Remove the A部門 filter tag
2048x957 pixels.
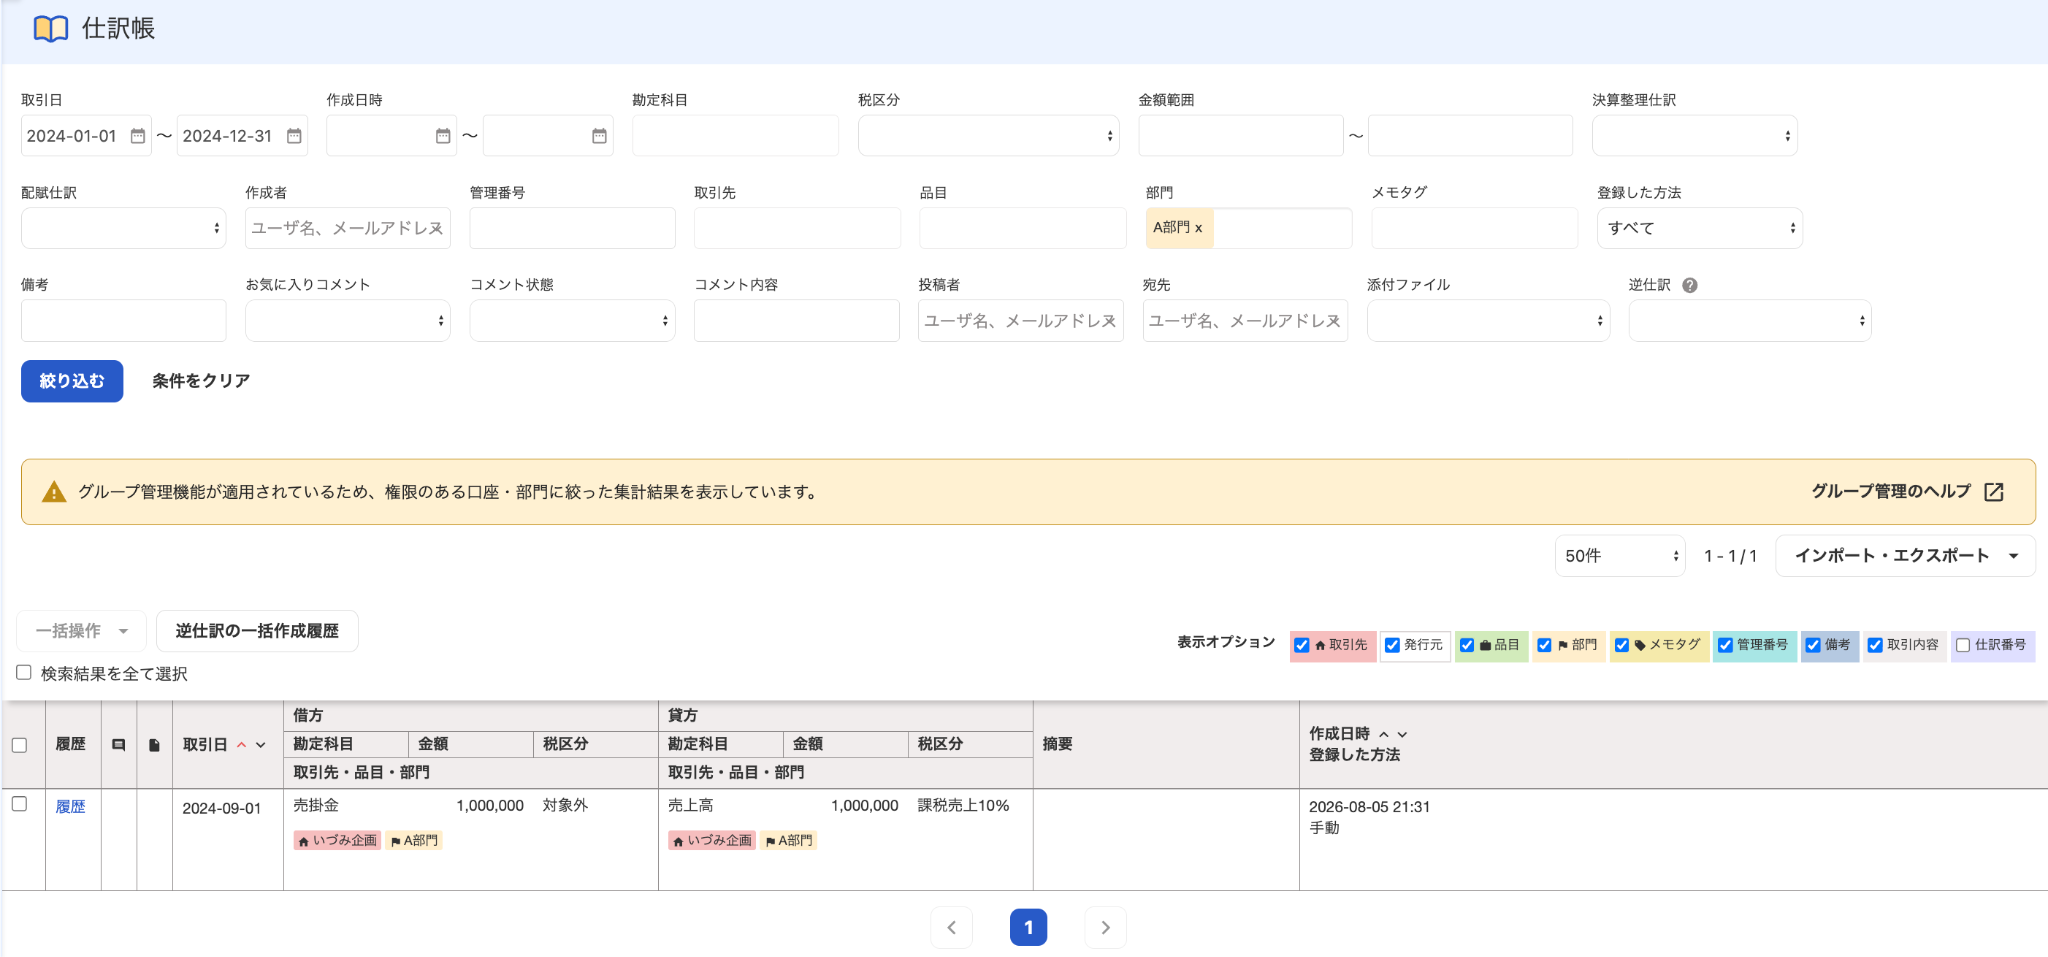click(x=1198, y=228)
